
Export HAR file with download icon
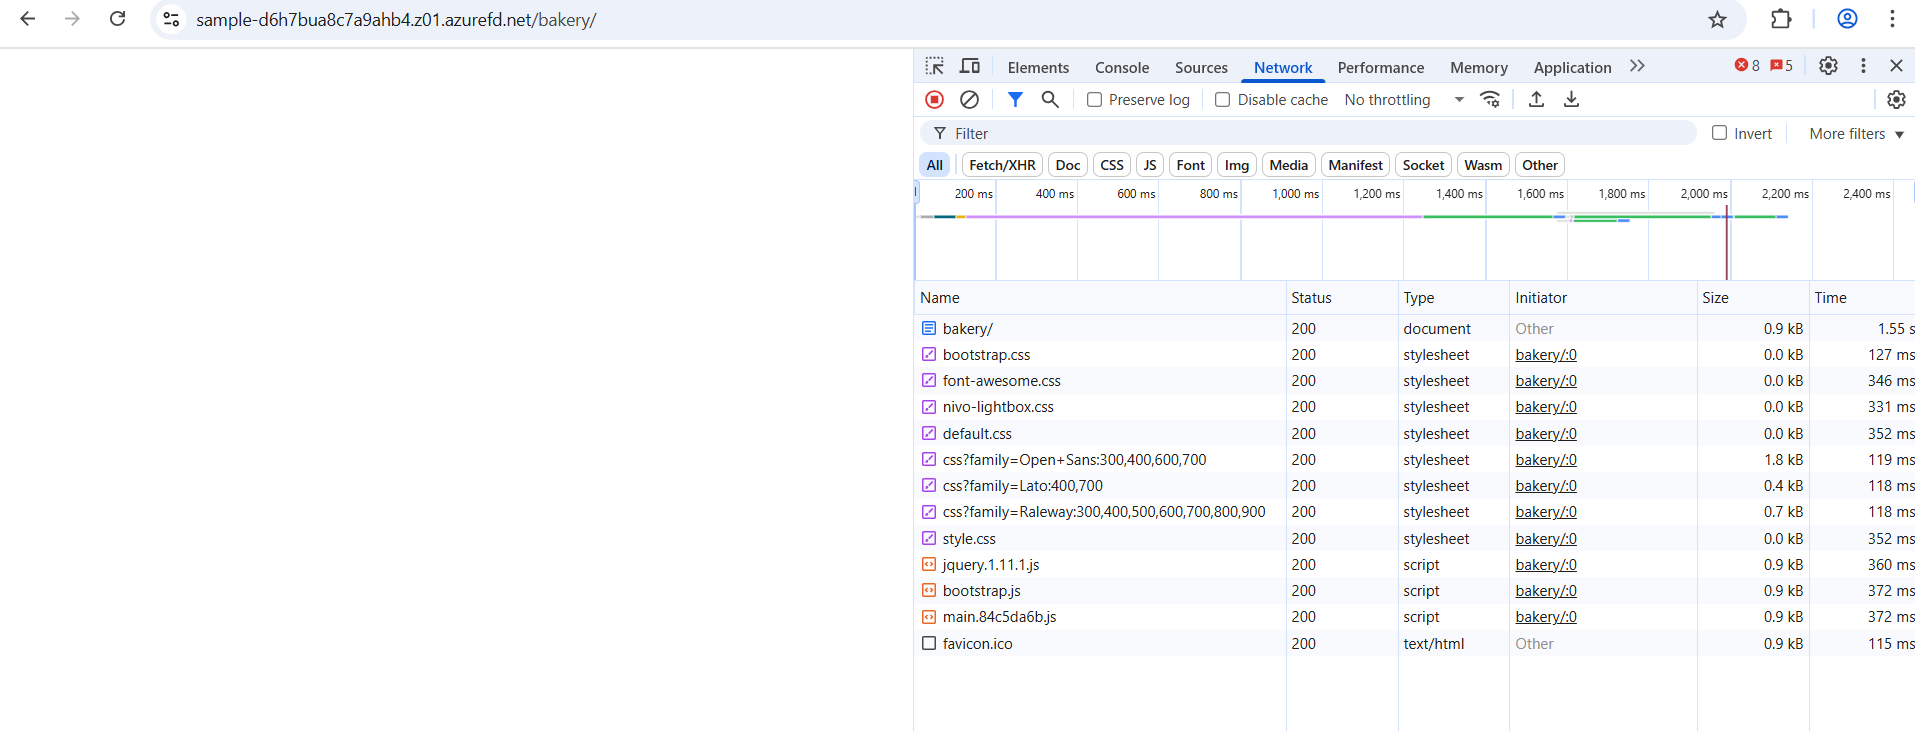[x=1571, y=99]
